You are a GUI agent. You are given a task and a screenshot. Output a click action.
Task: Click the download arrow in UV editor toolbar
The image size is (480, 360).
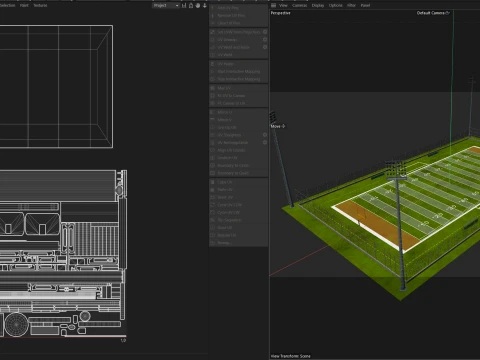click(204, 5)
